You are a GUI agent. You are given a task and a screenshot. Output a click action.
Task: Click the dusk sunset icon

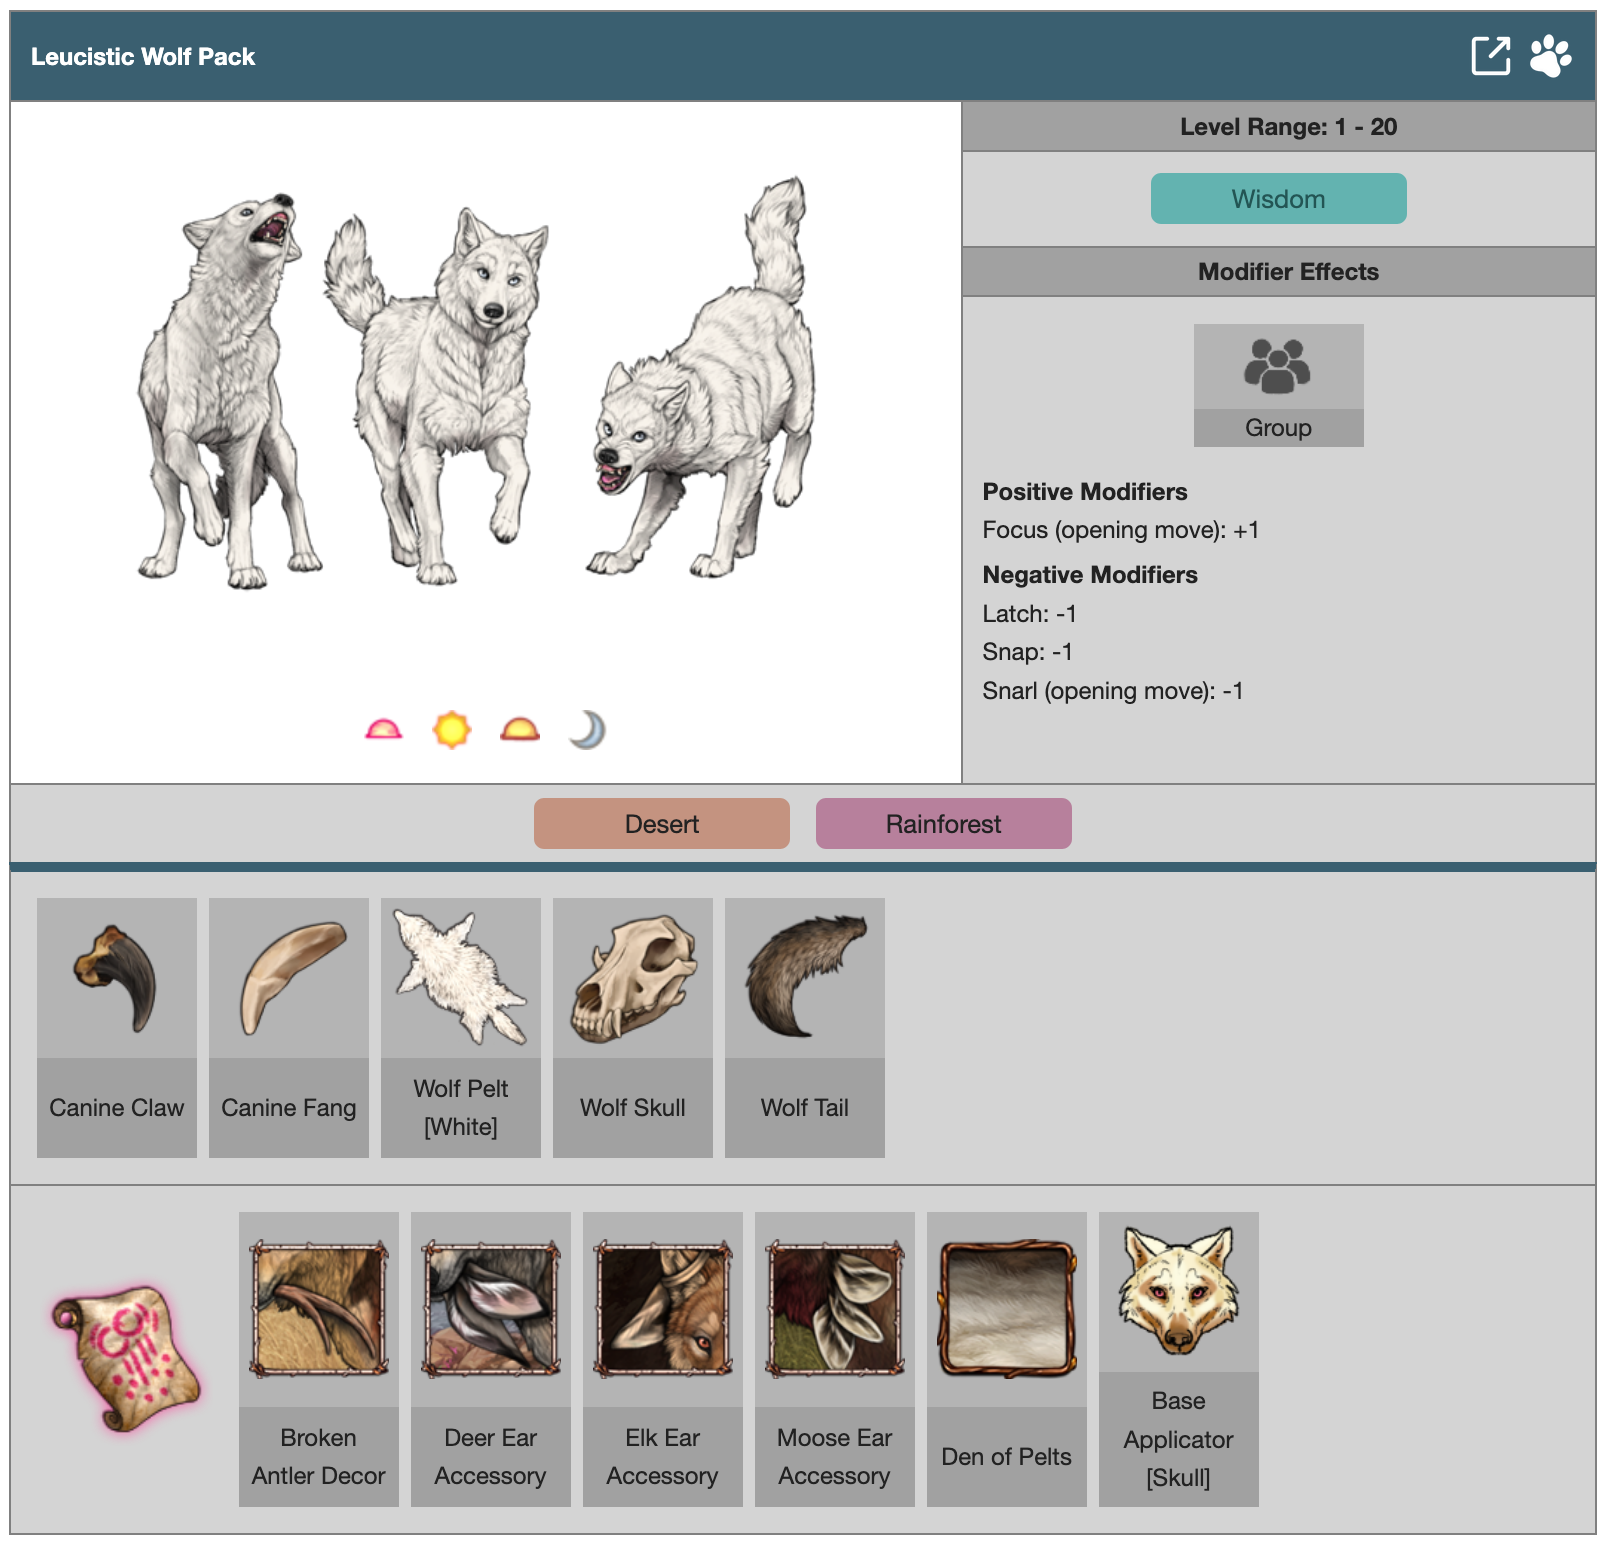520,729
